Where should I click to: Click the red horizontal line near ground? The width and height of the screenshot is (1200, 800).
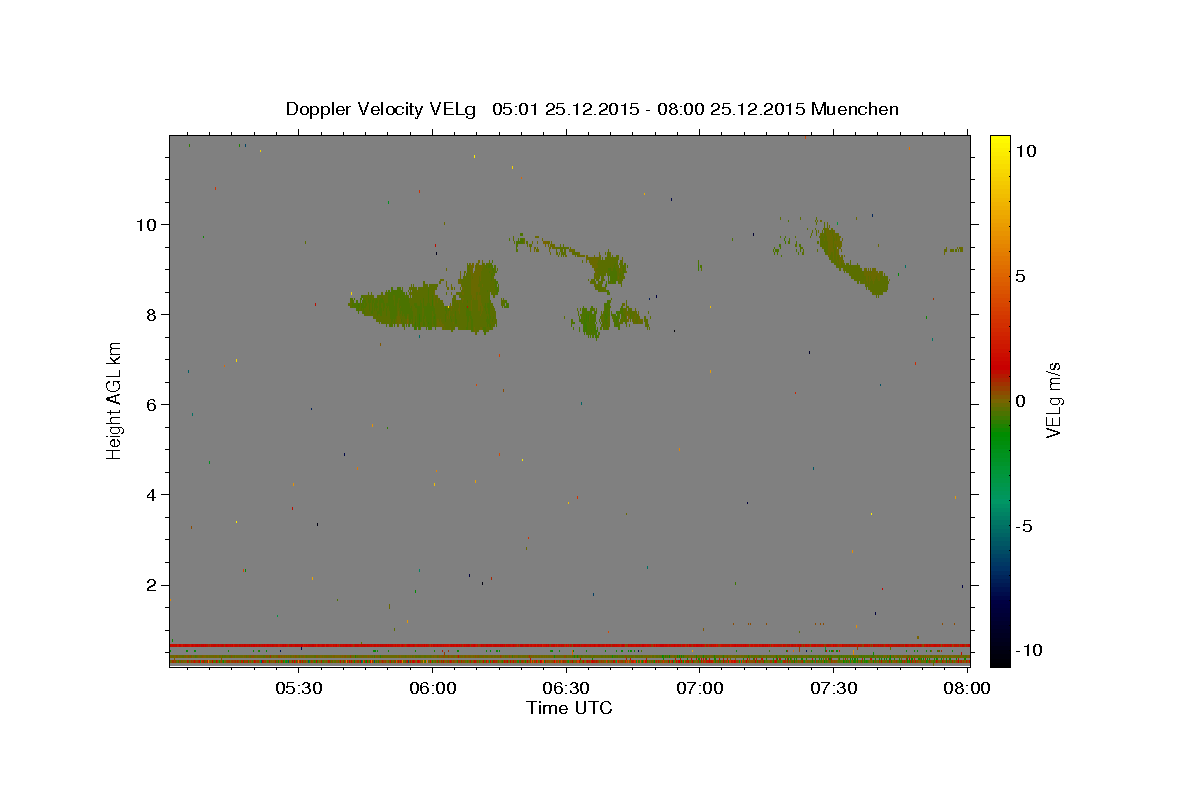pos(569,645)
